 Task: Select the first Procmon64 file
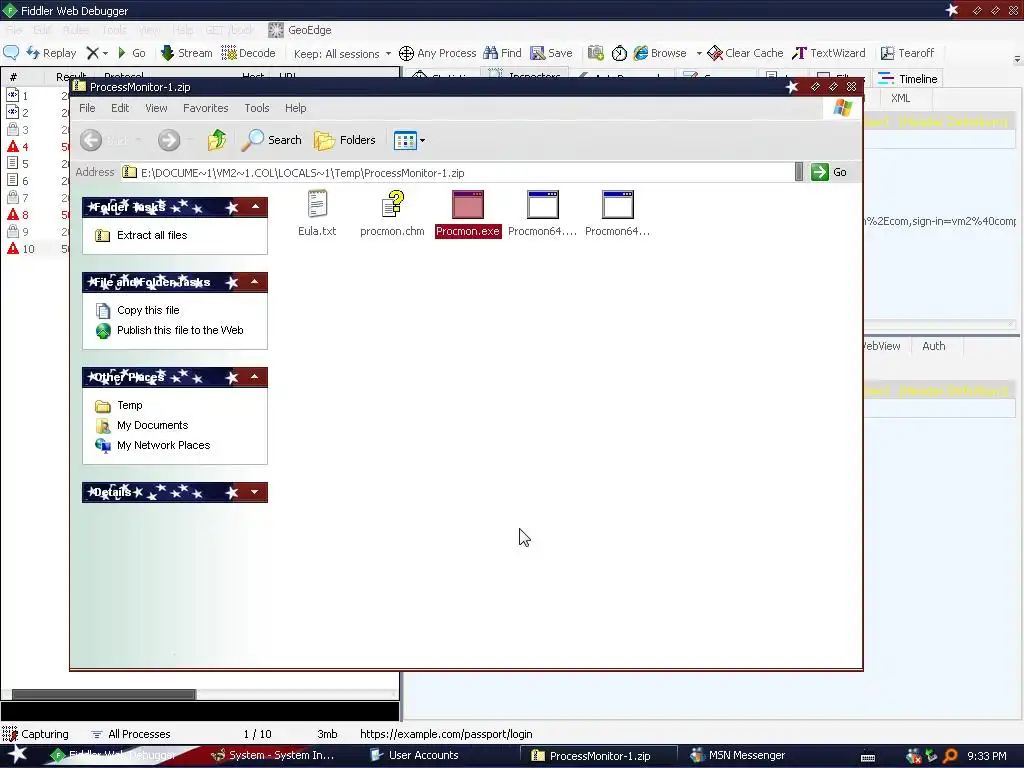coord(543,214)
